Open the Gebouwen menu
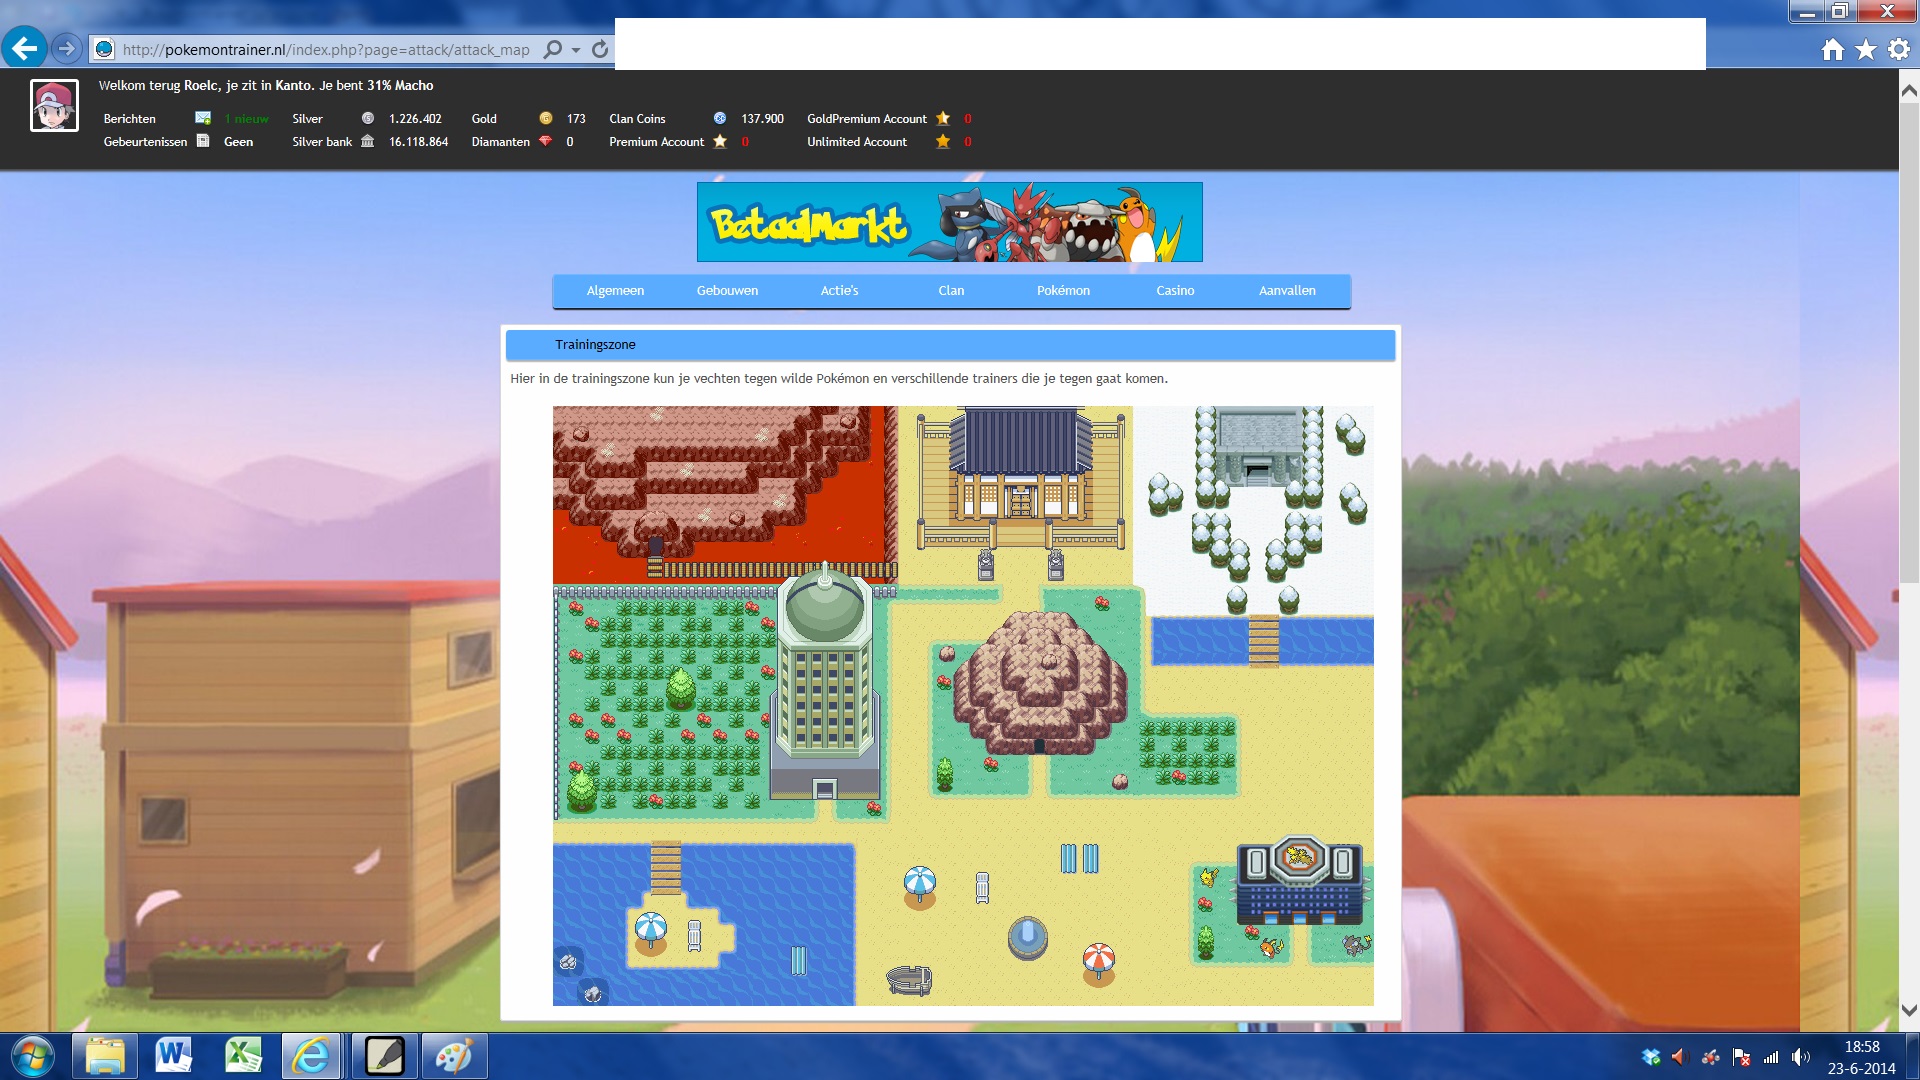Screen dimensions: 1920x1080 [727, 291]
